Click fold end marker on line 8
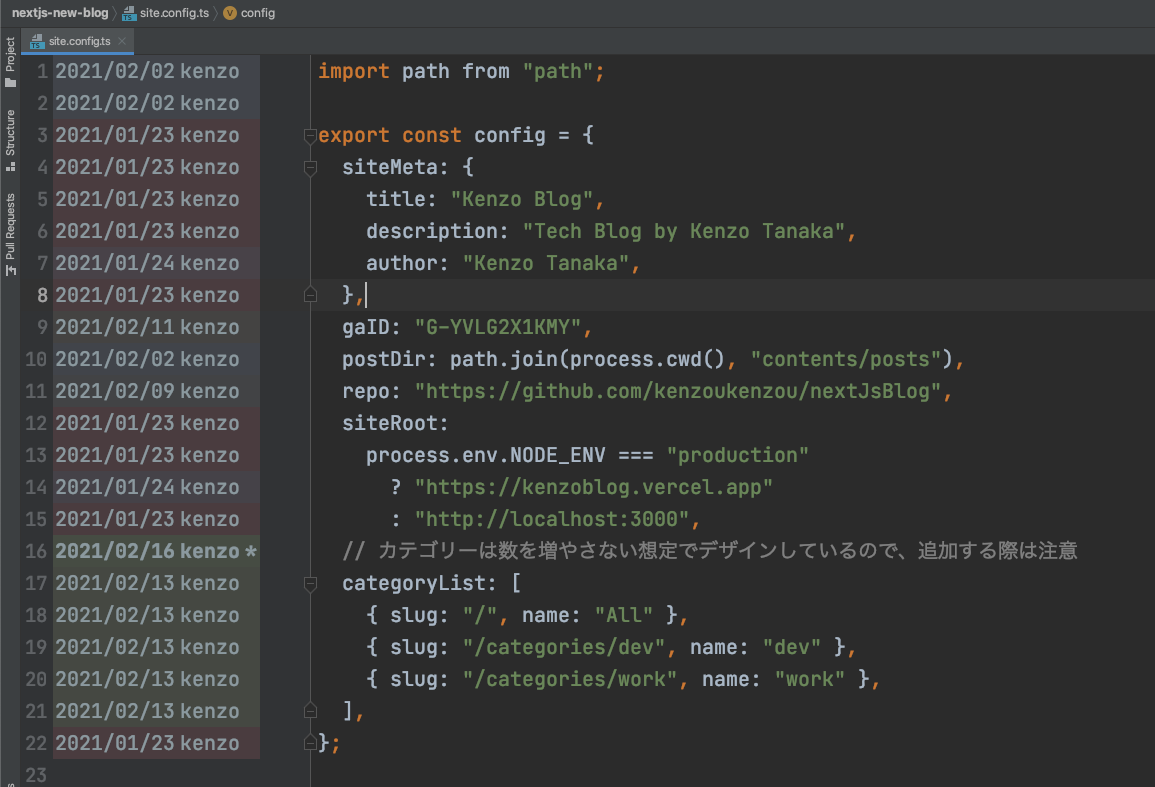1155x787 pixels. (x=310, y=295)
